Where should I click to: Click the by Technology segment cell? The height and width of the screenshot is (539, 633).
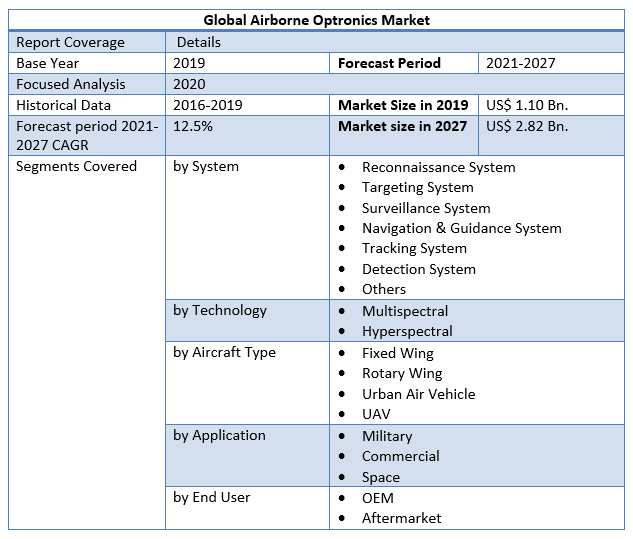coord(220,310)
